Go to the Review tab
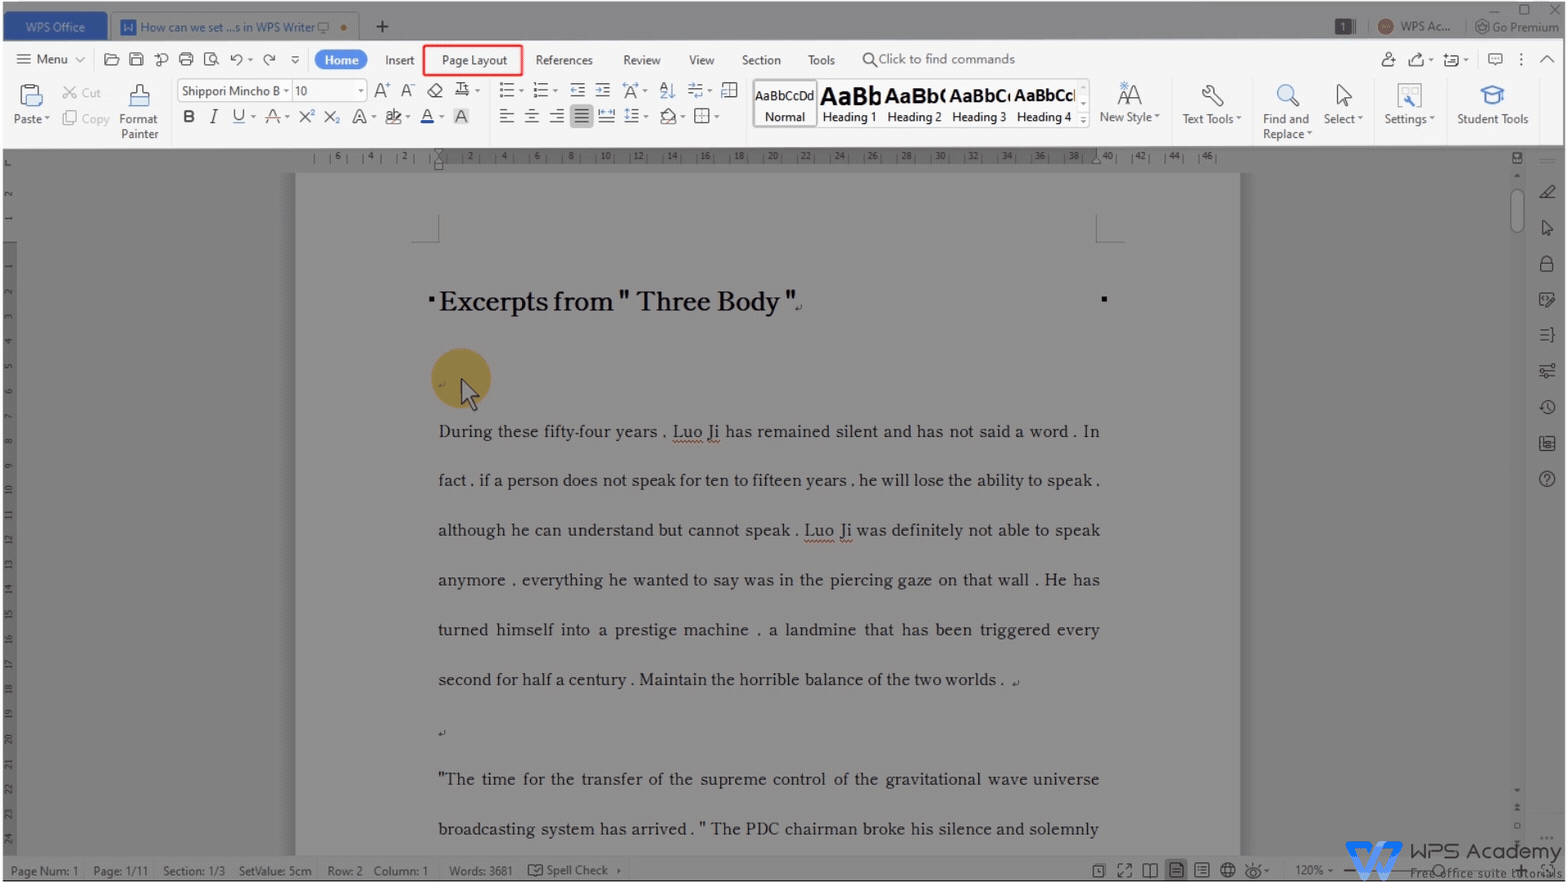The height and width of the screenshot is (882, 1568). click(641, 60)
